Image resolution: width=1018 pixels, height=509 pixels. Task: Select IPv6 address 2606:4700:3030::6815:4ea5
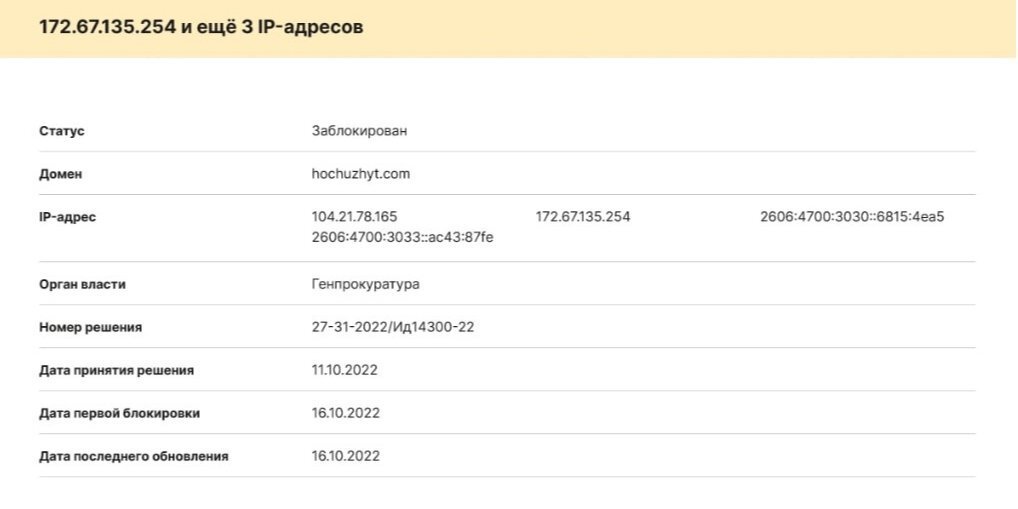click(x=852, y=217)
